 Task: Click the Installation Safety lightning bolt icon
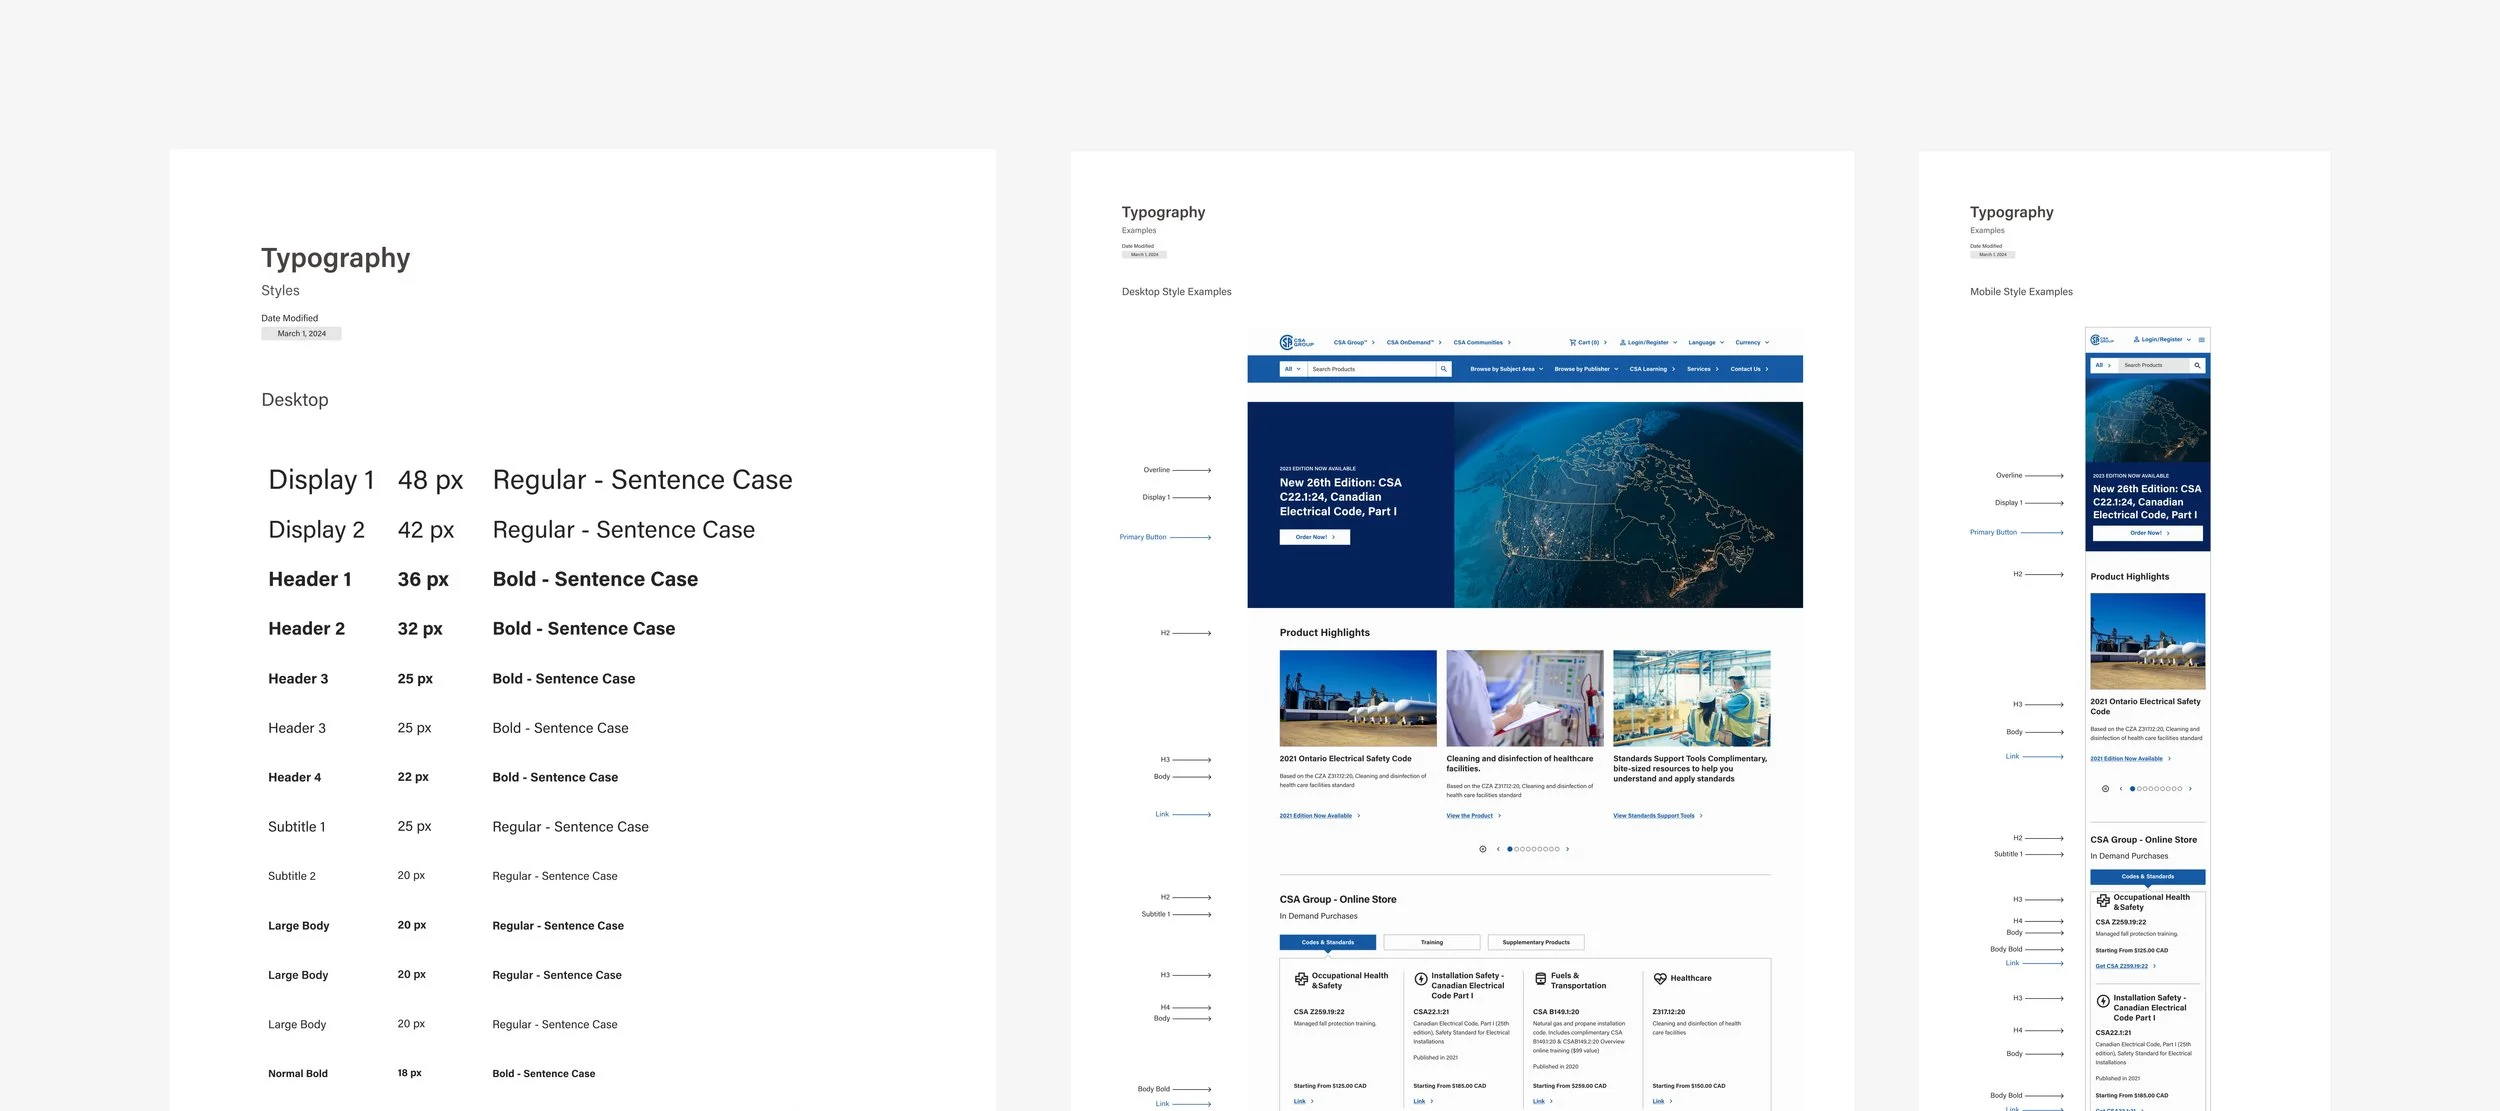point(1423,980)
